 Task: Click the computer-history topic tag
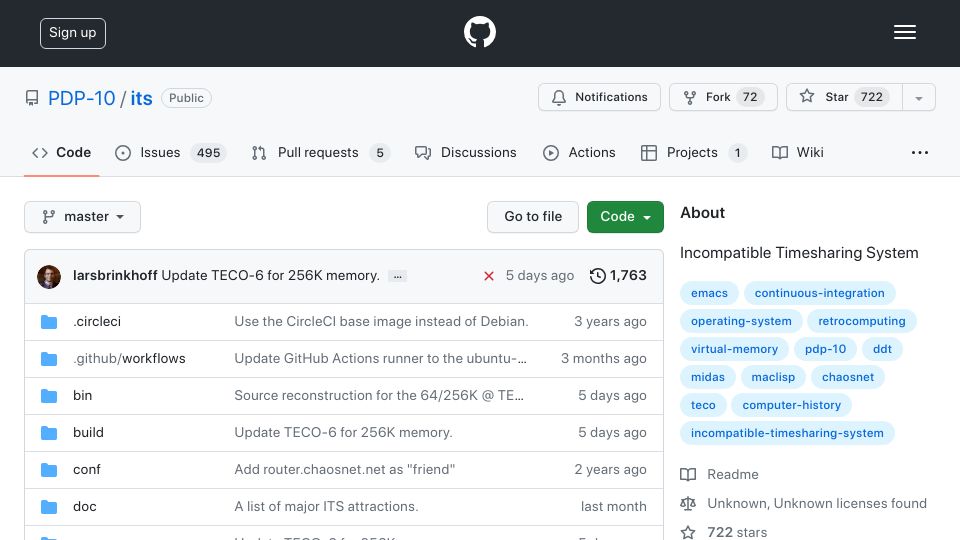(x=791, y=405)
